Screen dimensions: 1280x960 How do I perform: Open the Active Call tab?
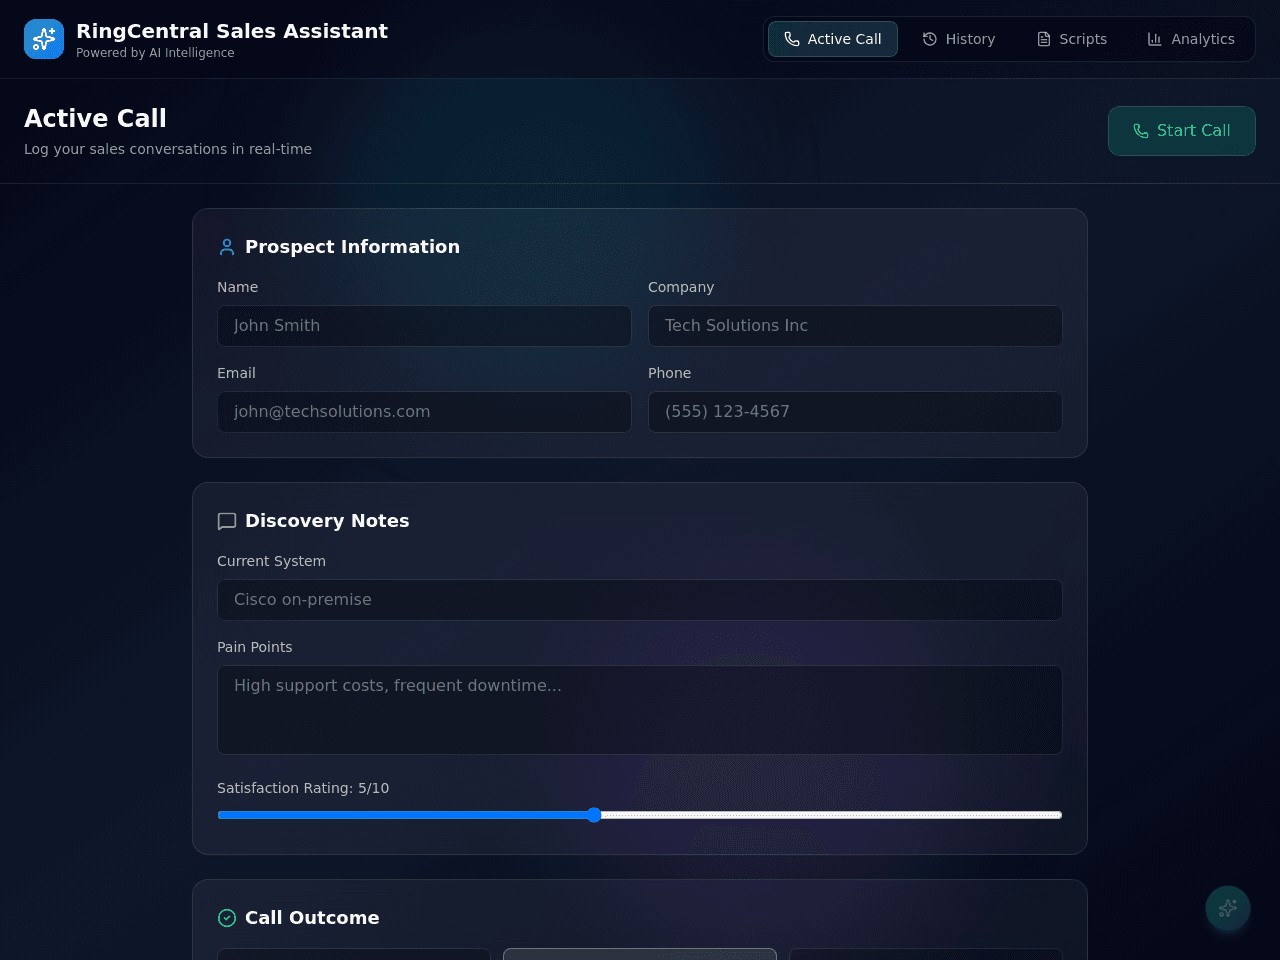point(833,39)
